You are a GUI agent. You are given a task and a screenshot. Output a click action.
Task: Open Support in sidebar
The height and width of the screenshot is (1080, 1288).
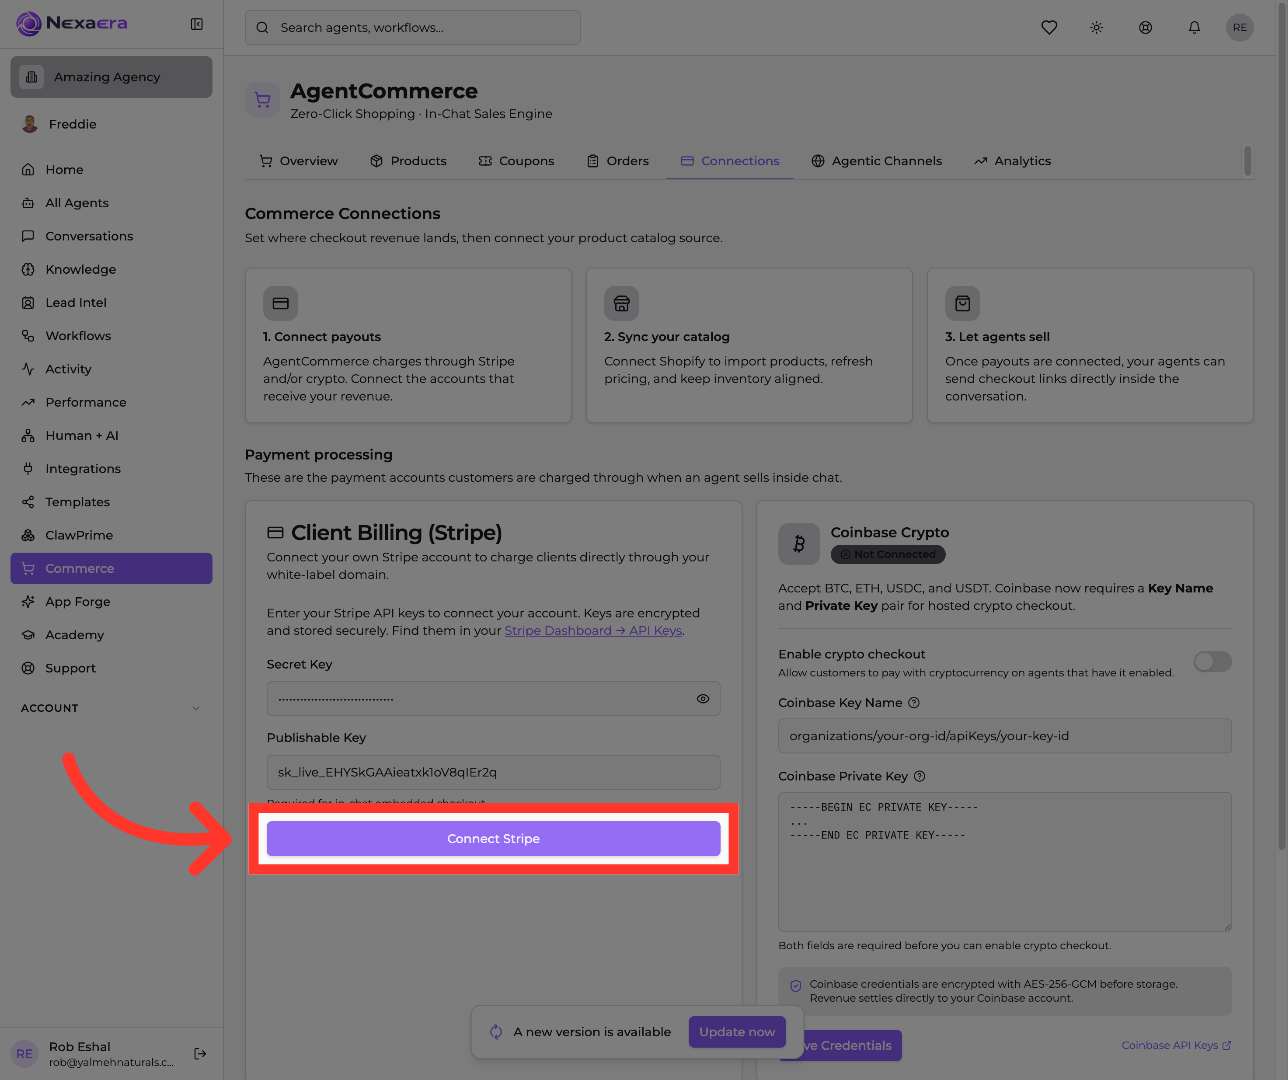111,668
